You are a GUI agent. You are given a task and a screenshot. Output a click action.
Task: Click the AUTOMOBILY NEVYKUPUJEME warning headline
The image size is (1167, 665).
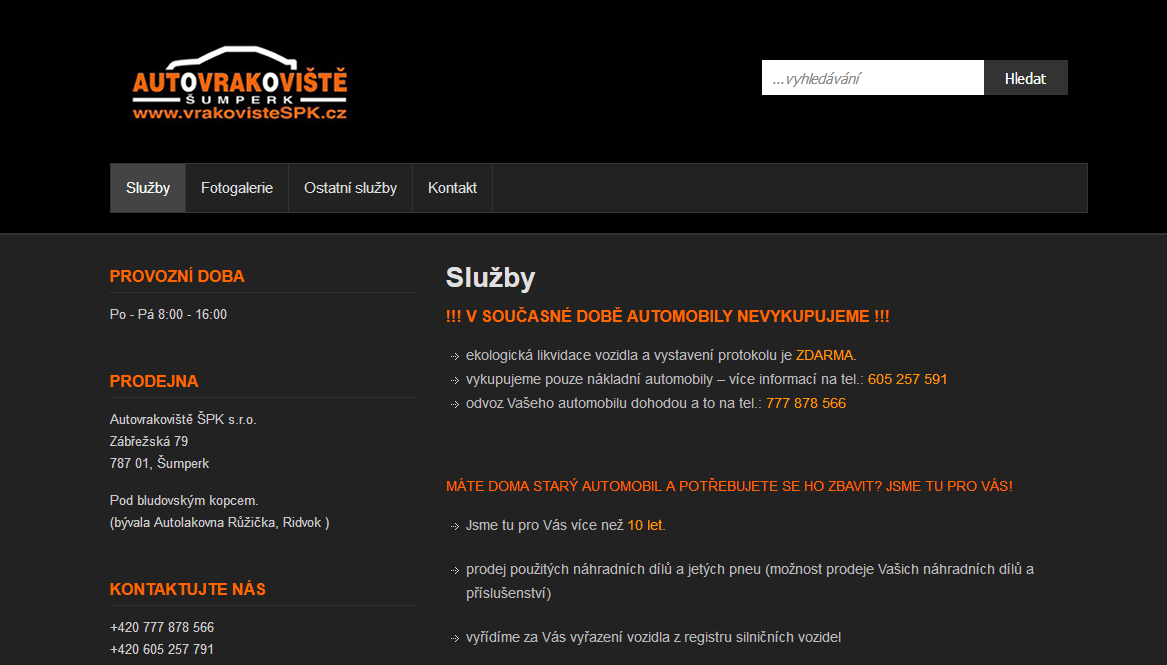(668, 316)
